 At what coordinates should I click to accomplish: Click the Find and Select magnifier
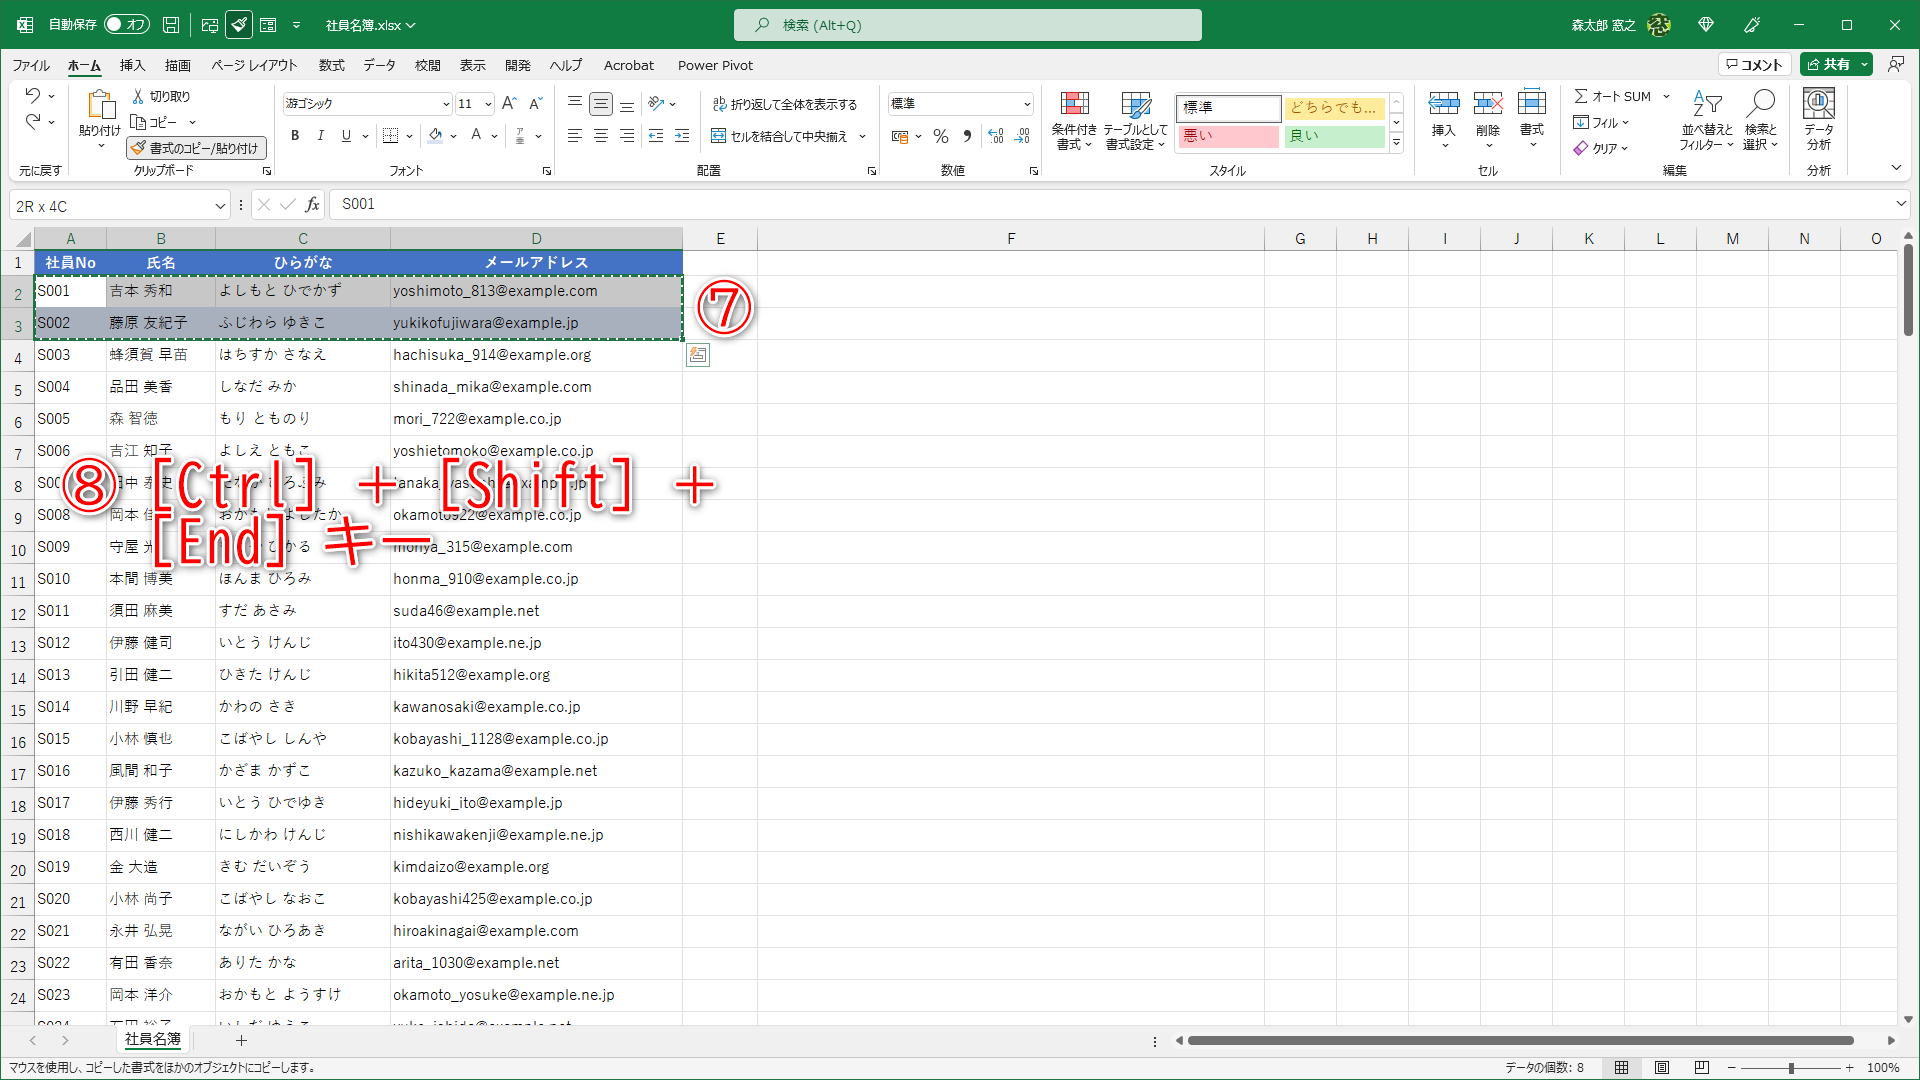coord(1760,104)
